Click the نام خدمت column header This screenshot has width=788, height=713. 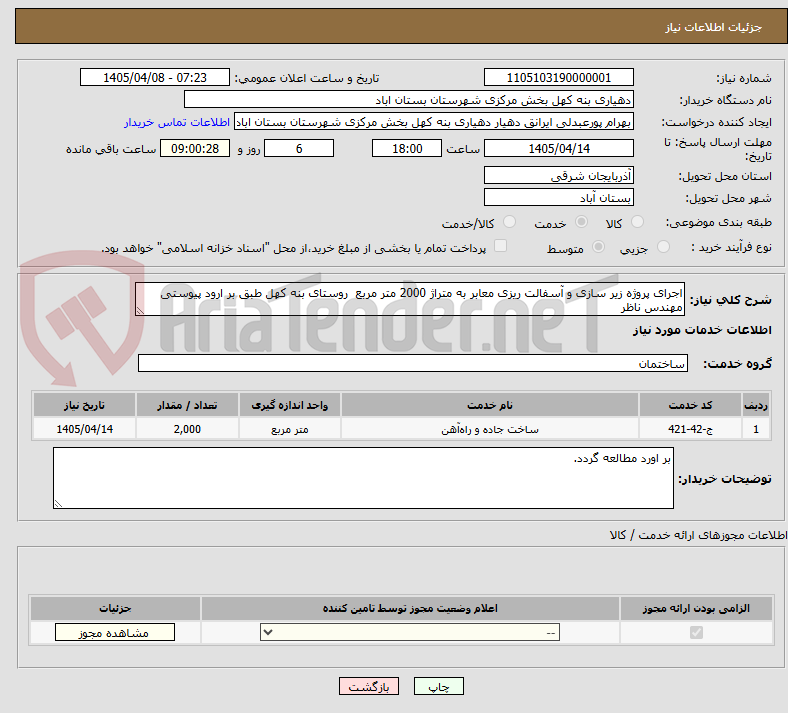(489, 405)
